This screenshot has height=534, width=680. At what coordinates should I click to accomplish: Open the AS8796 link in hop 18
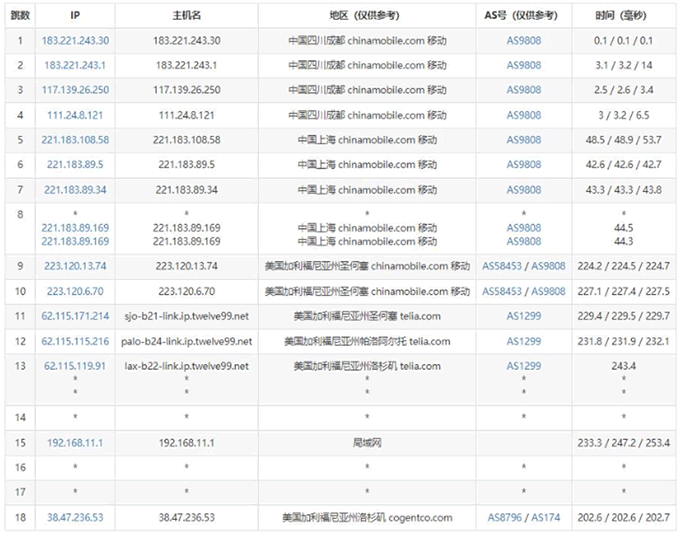pyautogui.click(x=506, y=518)
